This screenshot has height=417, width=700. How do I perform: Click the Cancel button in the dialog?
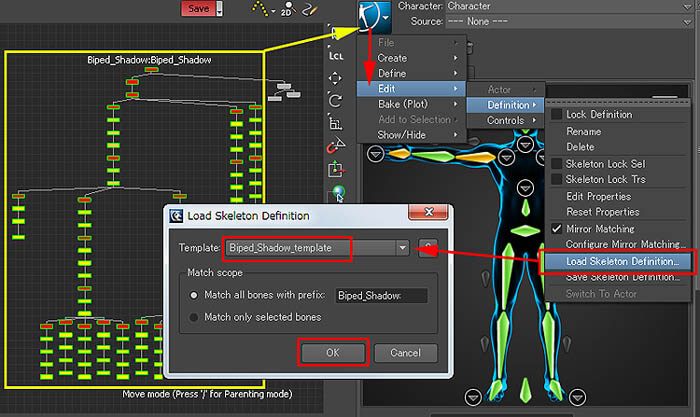click(405, 353)
